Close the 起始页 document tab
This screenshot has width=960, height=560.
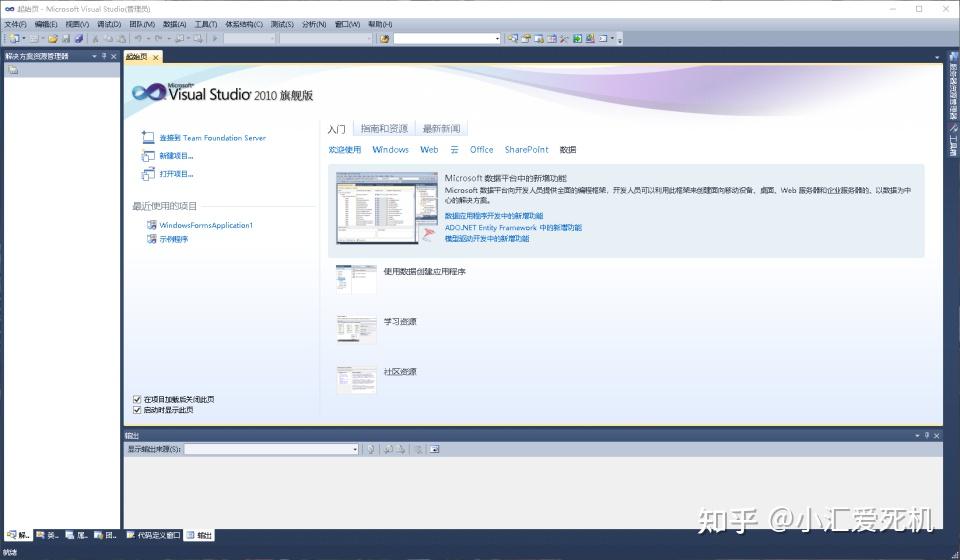click(x=156, y=57)
